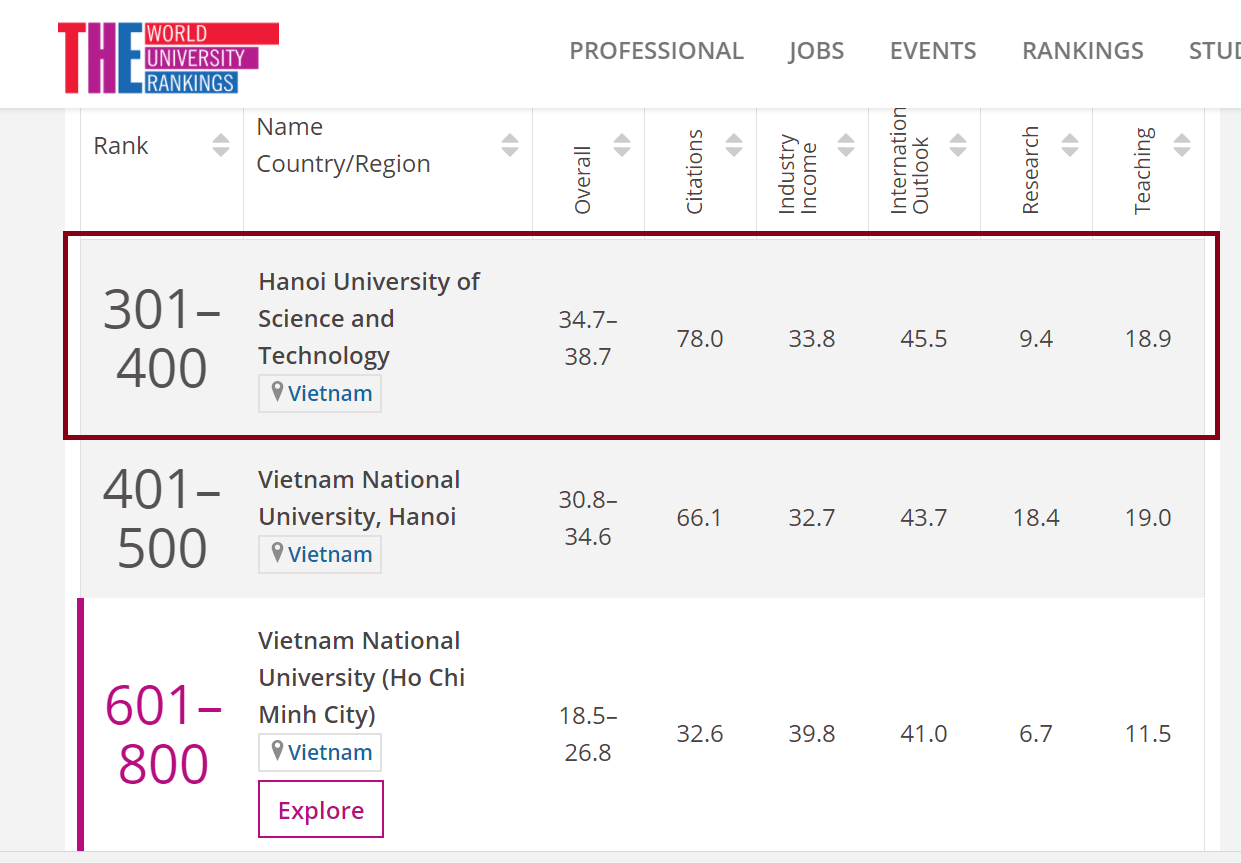
Task: Open the Jobs menu item
Action: [x=816, y=51]
